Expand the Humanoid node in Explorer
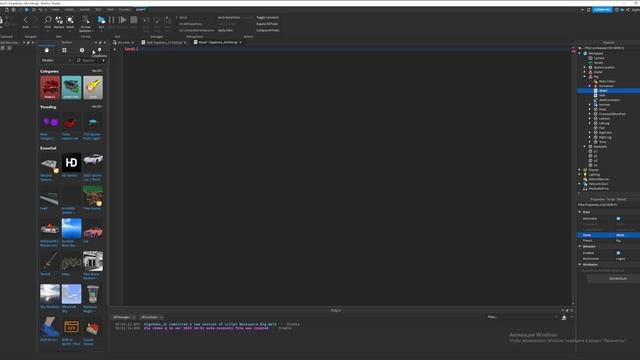Image resolution: width=640 pixels, height=360 pixels. [x=590, y=86]
